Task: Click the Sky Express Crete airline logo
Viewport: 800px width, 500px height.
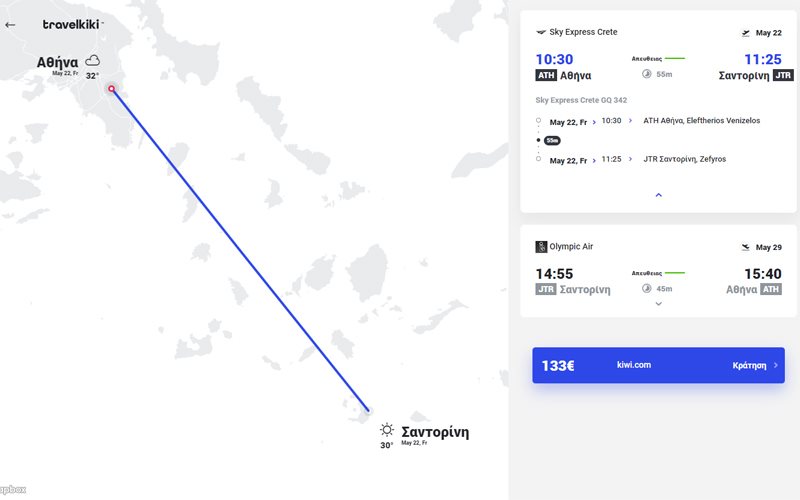Action: [541, 32]
